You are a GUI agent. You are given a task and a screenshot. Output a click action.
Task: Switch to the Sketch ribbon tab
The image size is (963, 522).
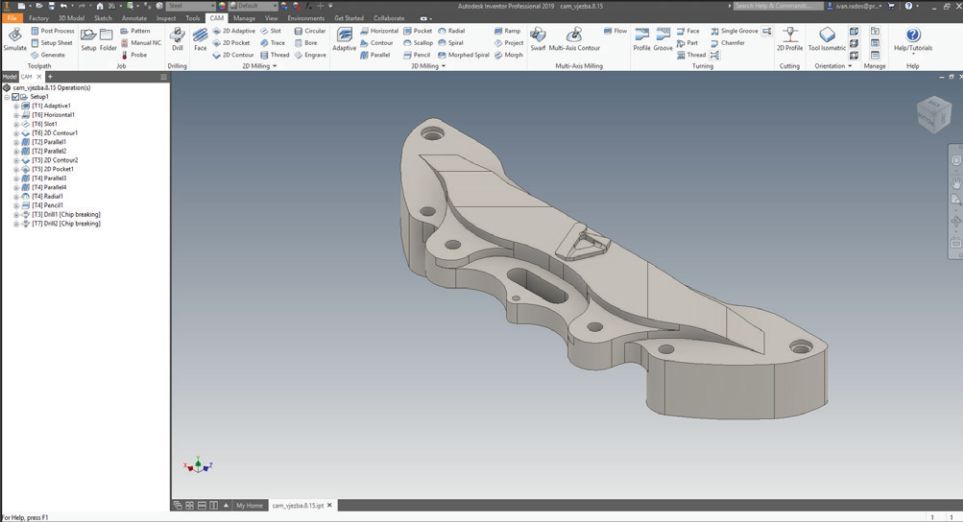tap(103, 18)
